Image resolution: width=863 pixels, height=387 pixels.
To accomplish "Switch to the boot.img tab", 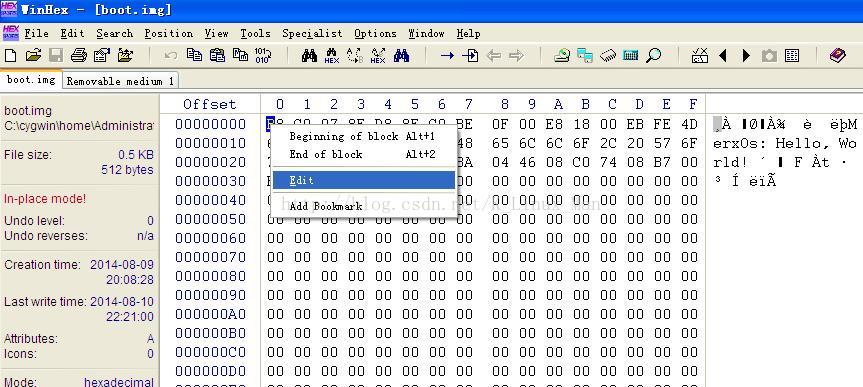I will coord(31,80).
